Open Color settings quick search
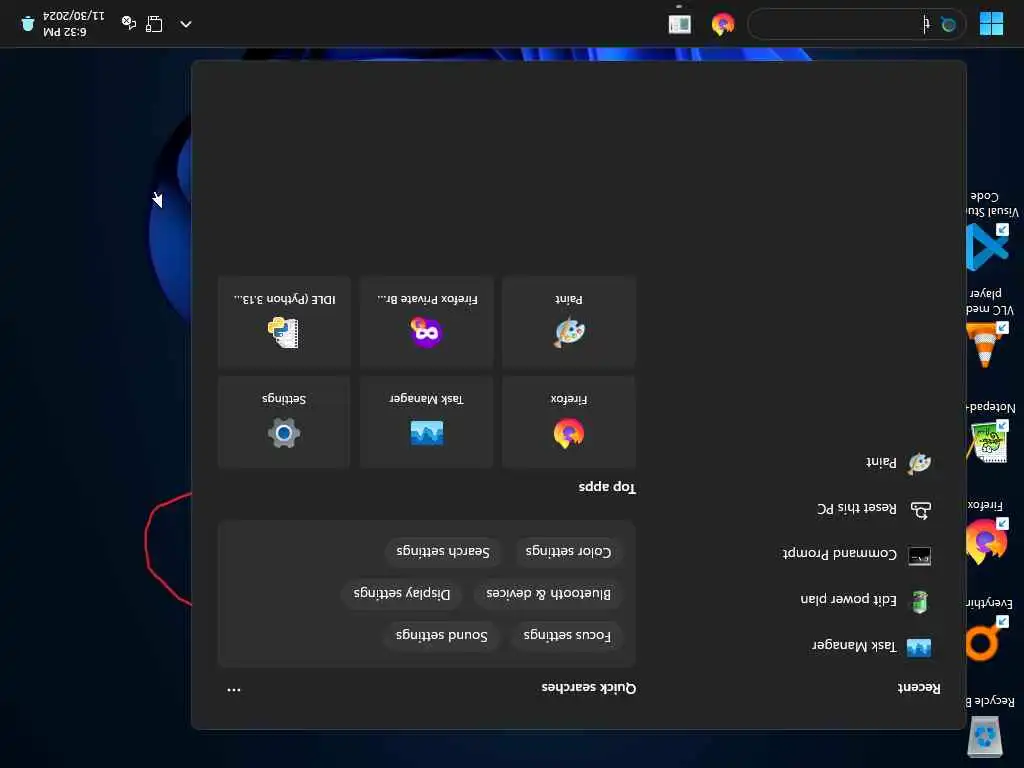Screen dimensions: 1024x768 pos(568,551)
